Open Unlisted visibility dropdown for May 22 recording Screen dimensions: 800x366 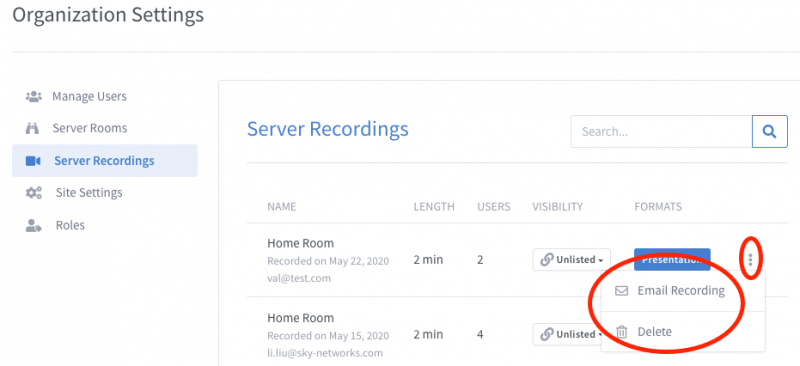pos(571,259)
